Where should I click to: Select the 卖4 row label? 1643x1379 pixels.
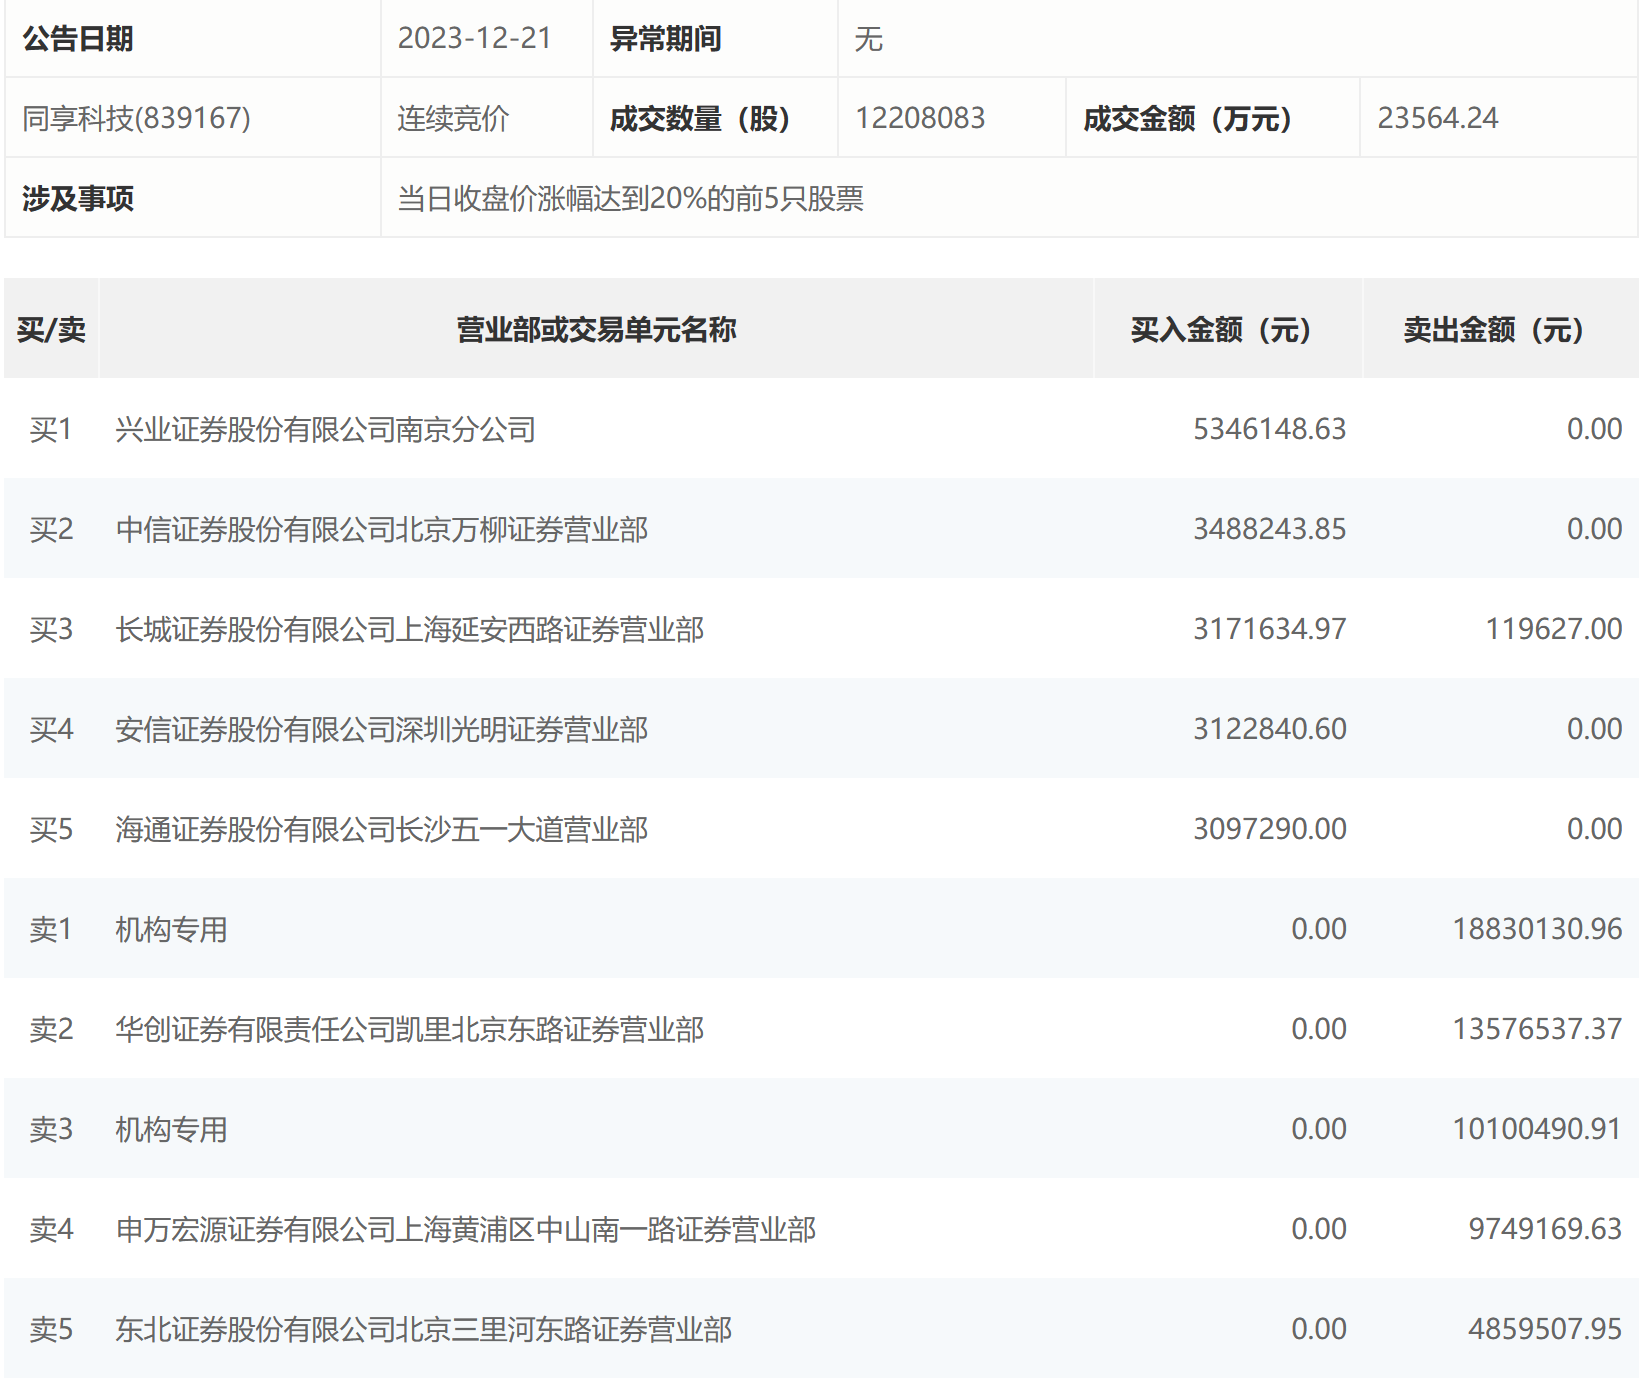point(51,1229)
